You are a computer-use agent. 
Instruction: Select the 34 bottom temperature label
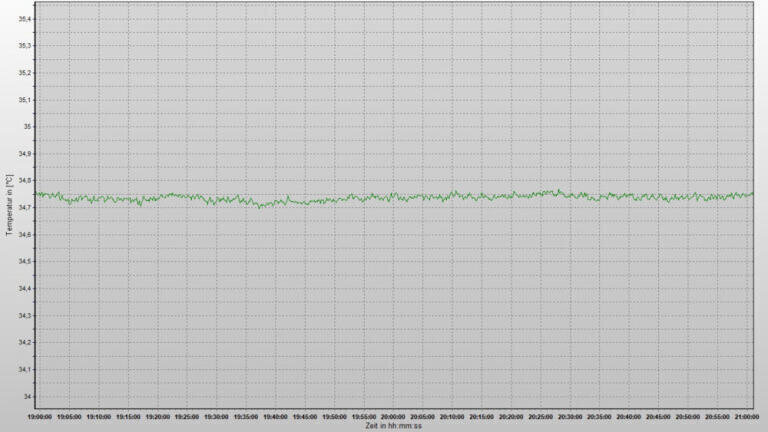tap(27, 397)
